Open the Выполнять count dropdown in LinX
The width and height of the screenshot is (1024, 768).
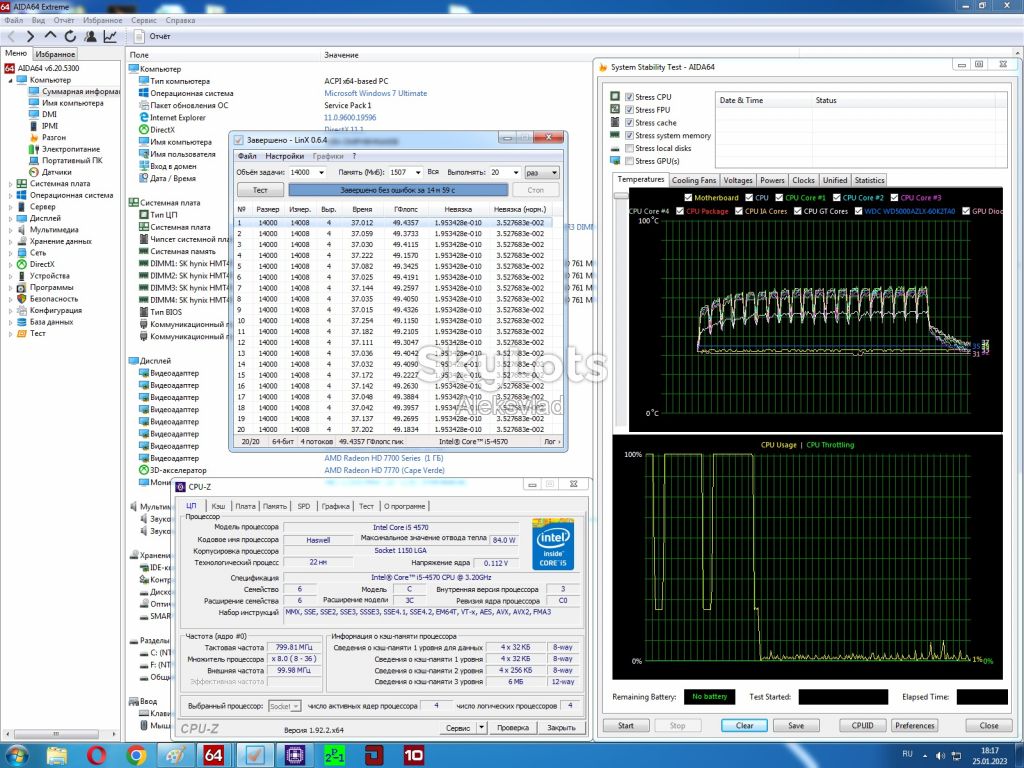(516, 172)
